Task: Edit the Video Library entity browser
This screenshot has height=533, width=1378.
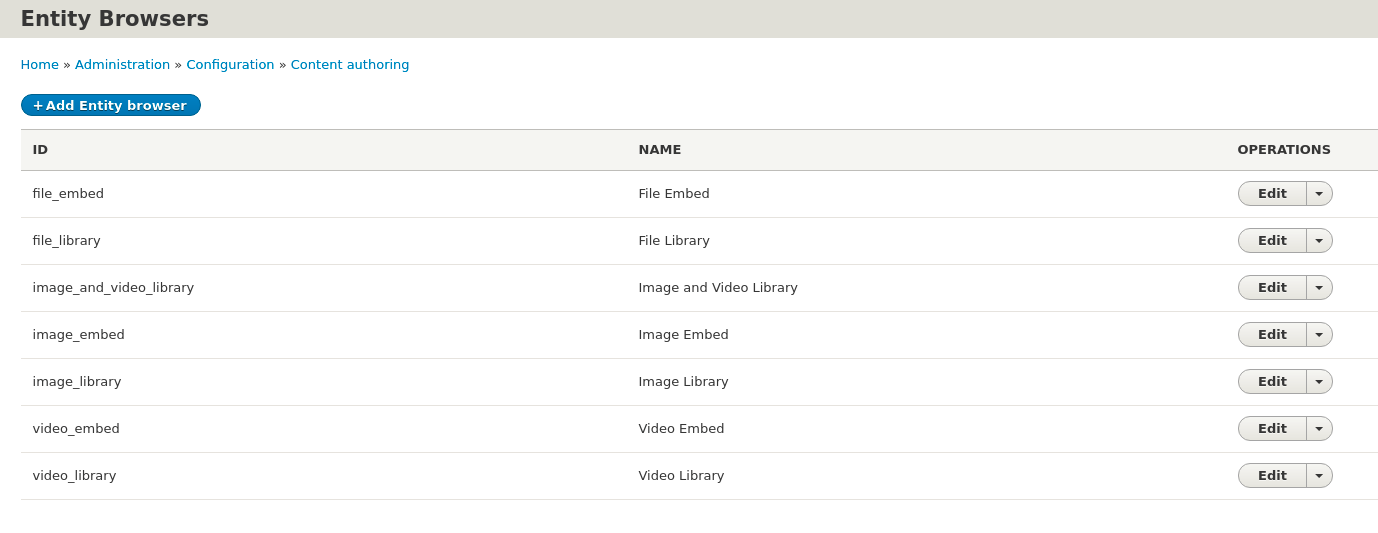Action: (x=1272, y=476)
